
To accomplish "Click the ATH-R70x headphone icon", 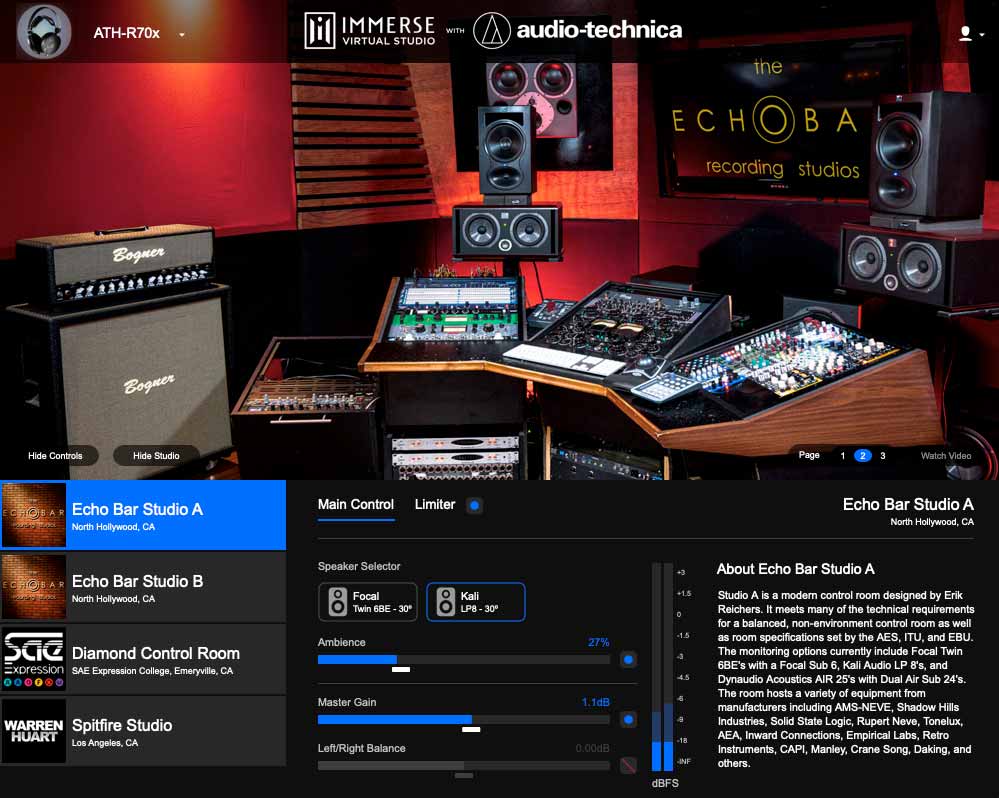I will (x=42, y=31).
